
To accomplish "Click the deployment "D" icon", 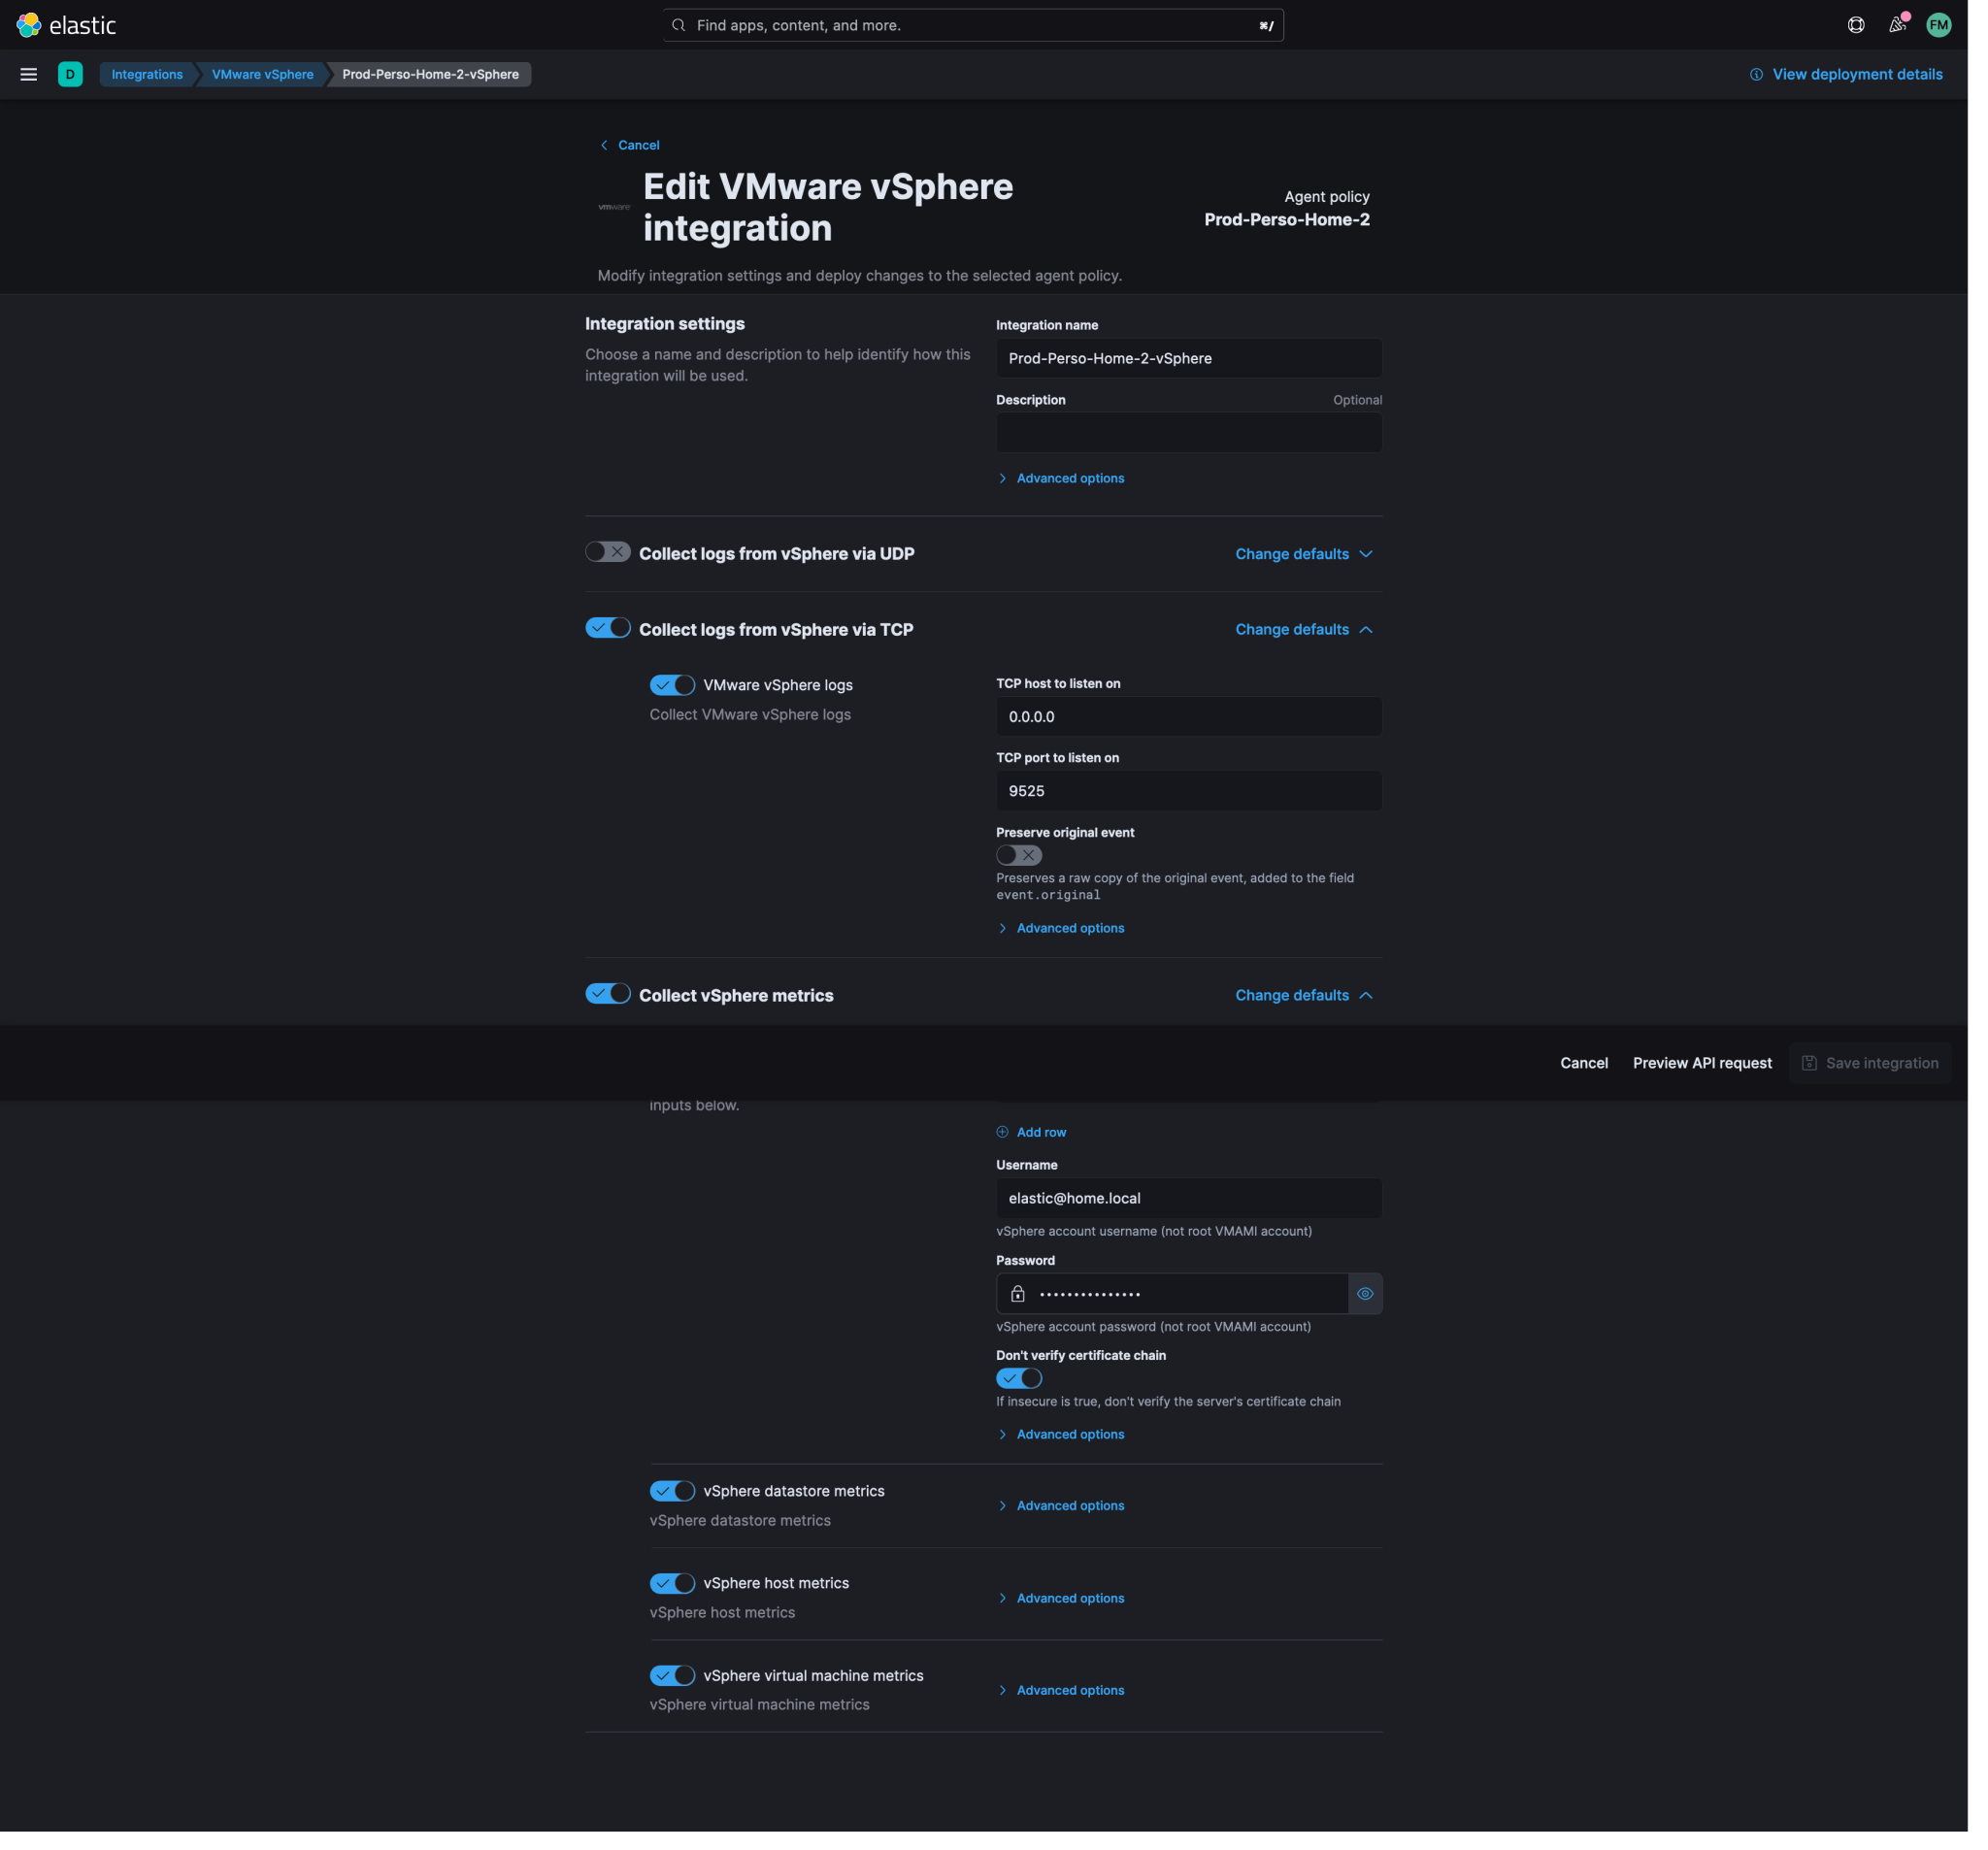I will 70,74.
